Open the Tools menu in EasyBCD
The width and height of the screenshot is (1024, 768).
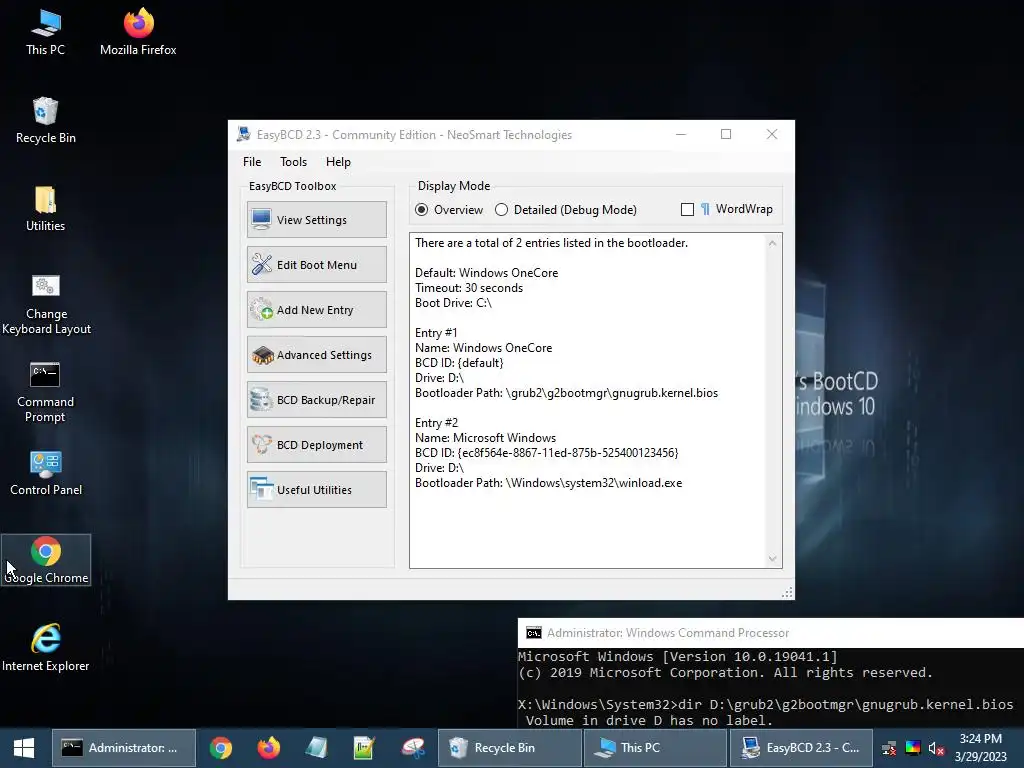(x=293, y=162)
